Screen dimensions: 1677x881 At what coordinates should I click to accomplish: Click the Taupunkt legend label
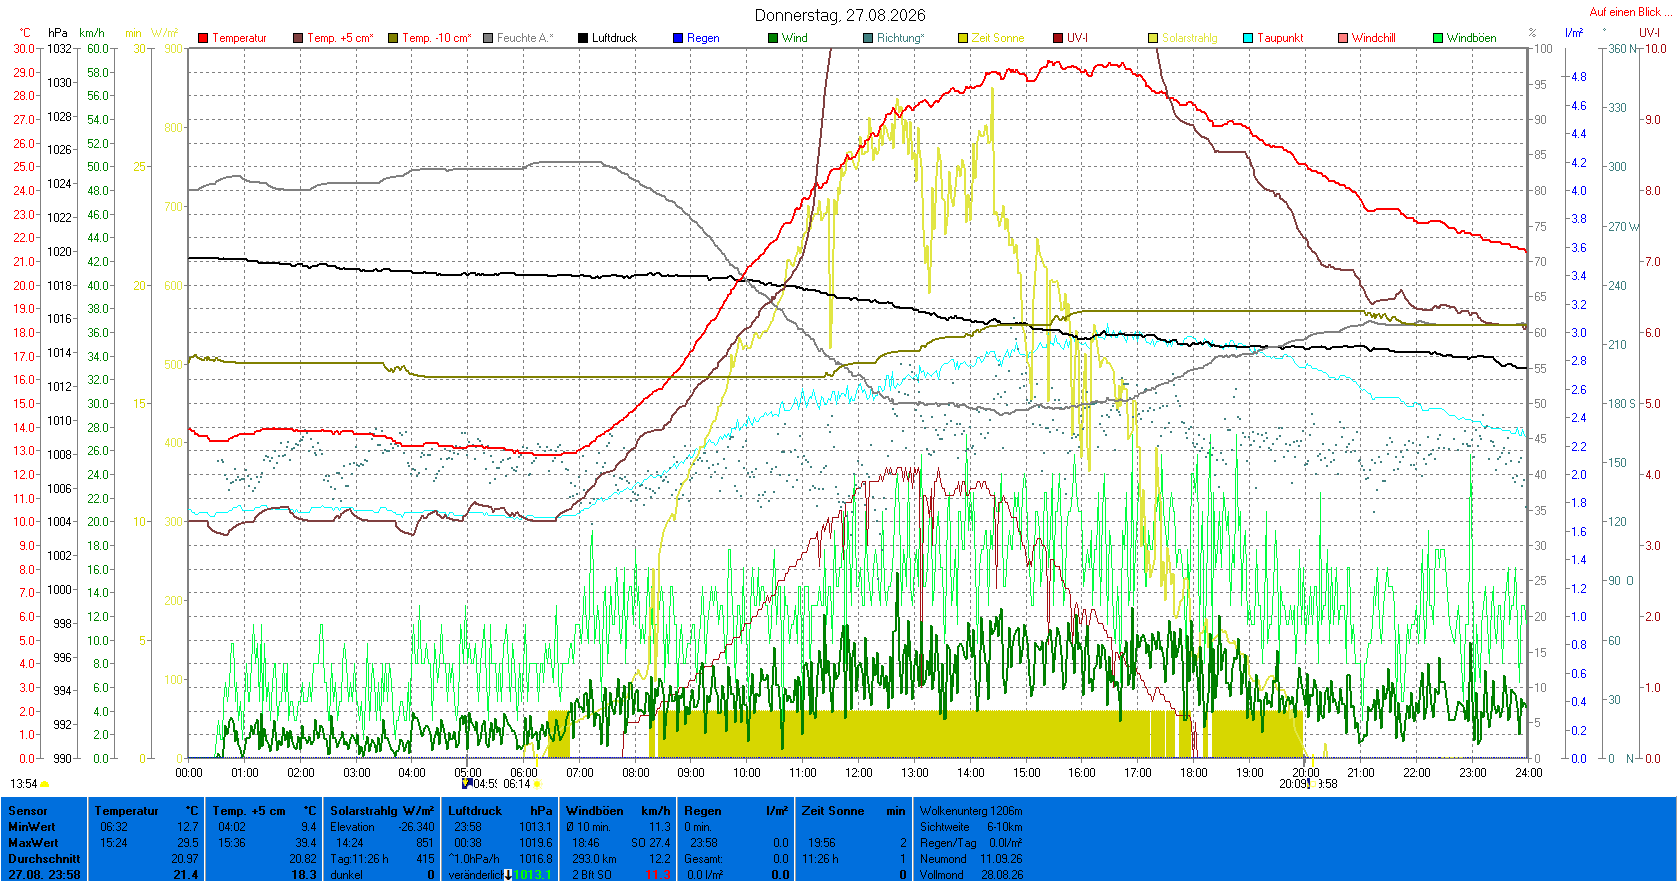(x=1280, y=38)
